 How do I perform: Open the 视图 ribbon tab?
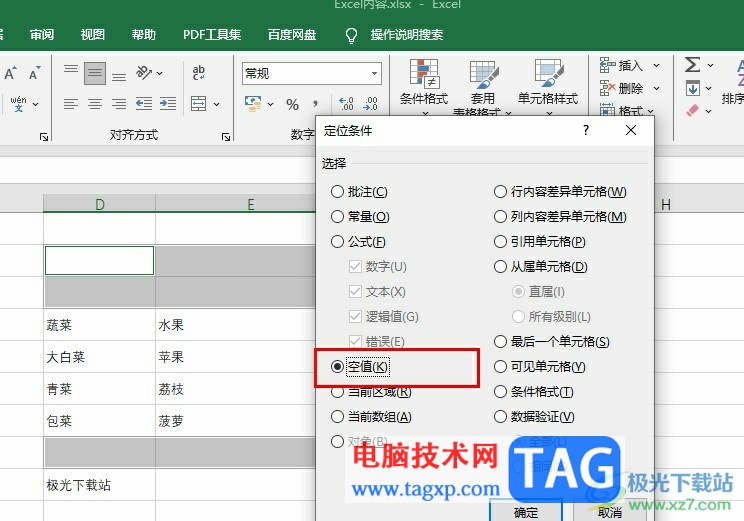[x=93, y=35]
